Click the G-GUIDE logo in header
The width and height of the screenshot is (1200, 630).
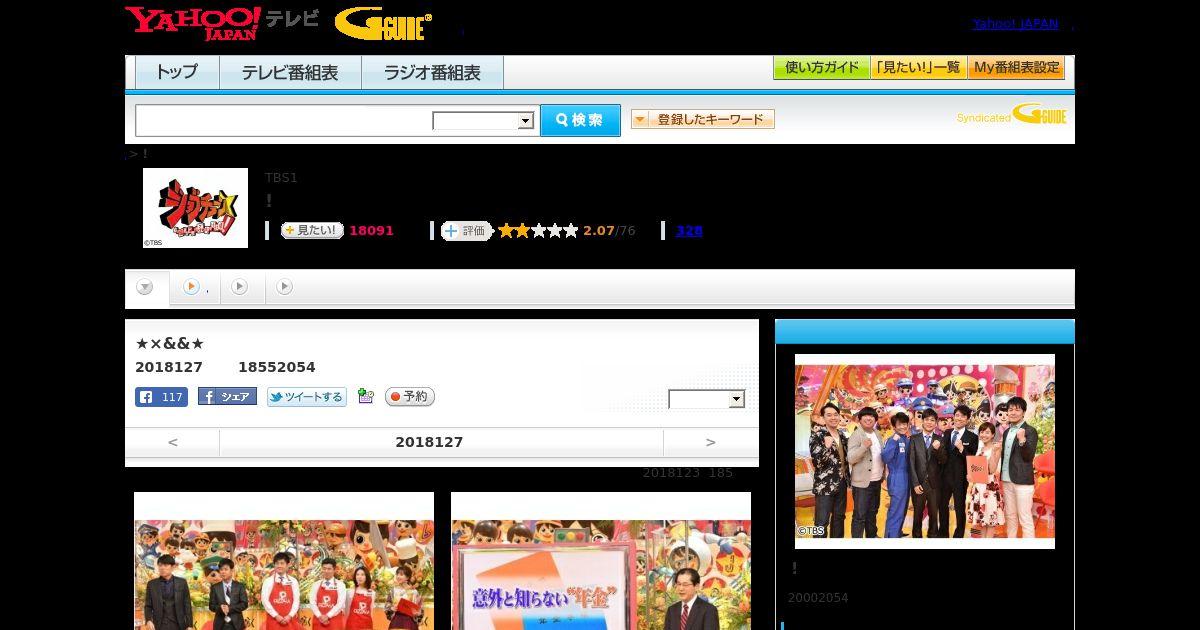(383, 23)
